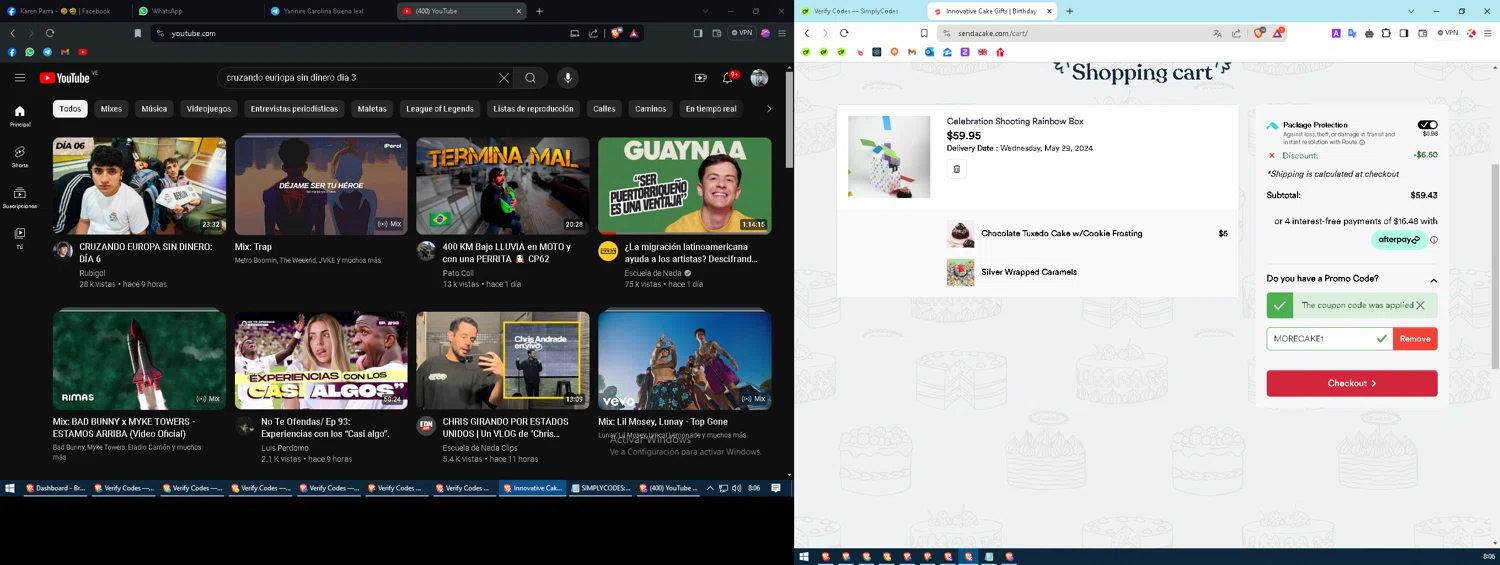Viewport: 1500px width, 565px height.
Task: Click the YouTube create video icon
Action: 700,78
